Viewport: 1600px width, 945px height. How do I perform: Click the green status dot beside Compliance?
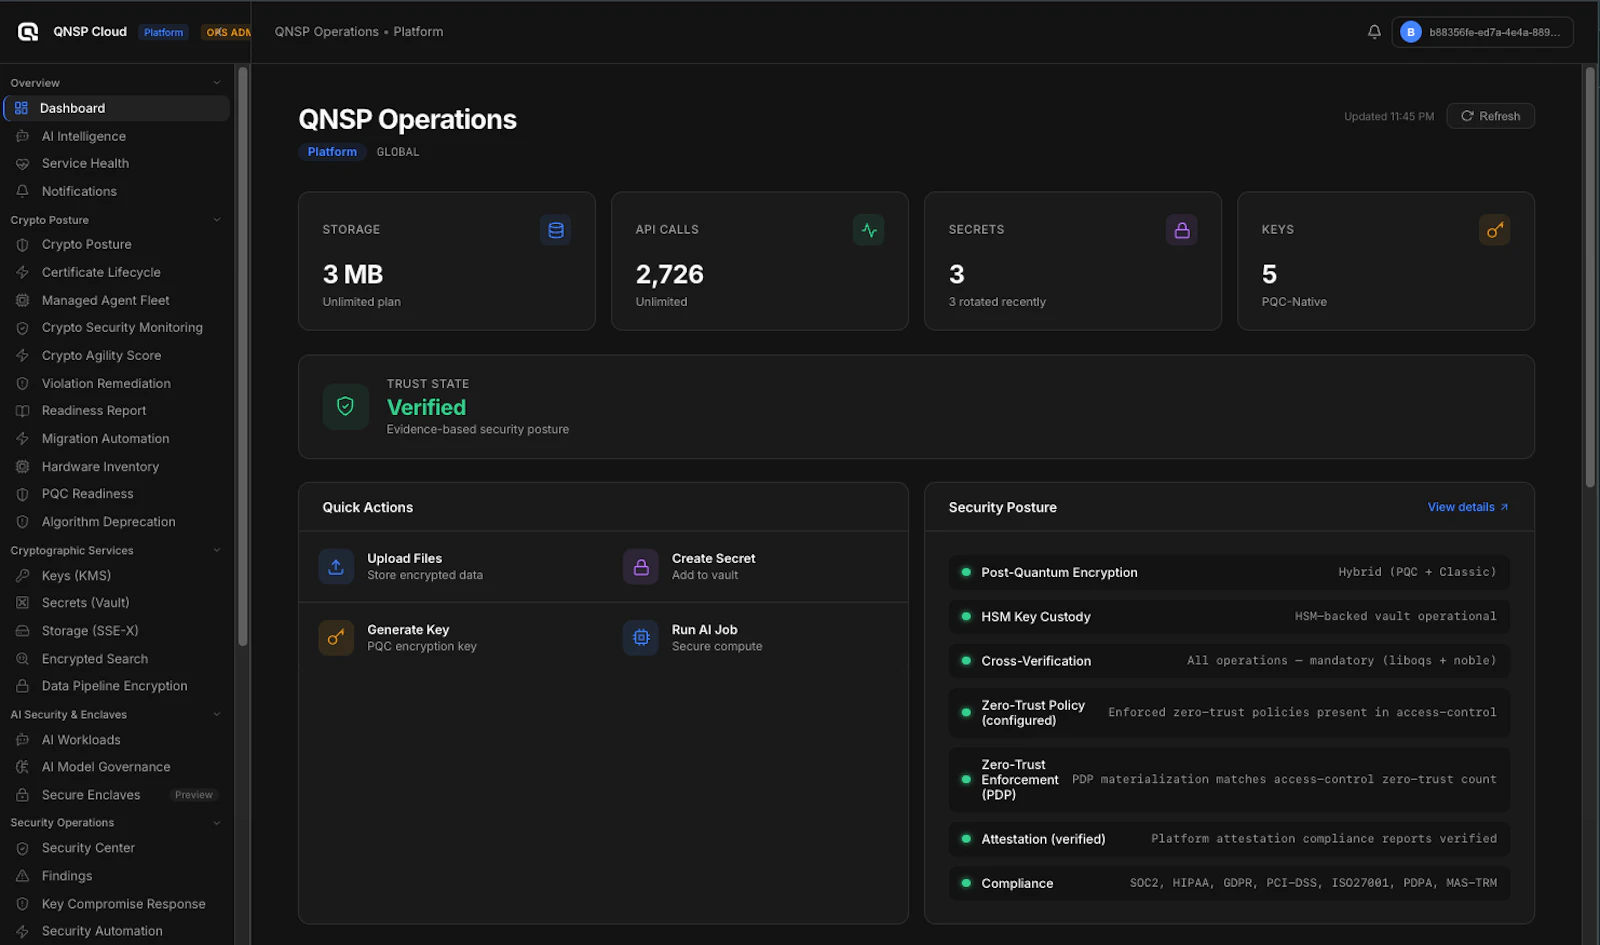point(965,883)
